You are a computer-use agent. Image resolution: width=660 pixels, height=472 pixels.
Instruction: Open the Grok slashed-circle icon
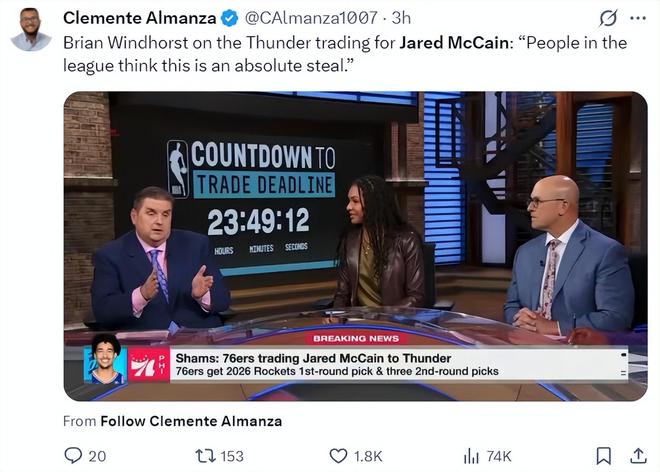608,18
